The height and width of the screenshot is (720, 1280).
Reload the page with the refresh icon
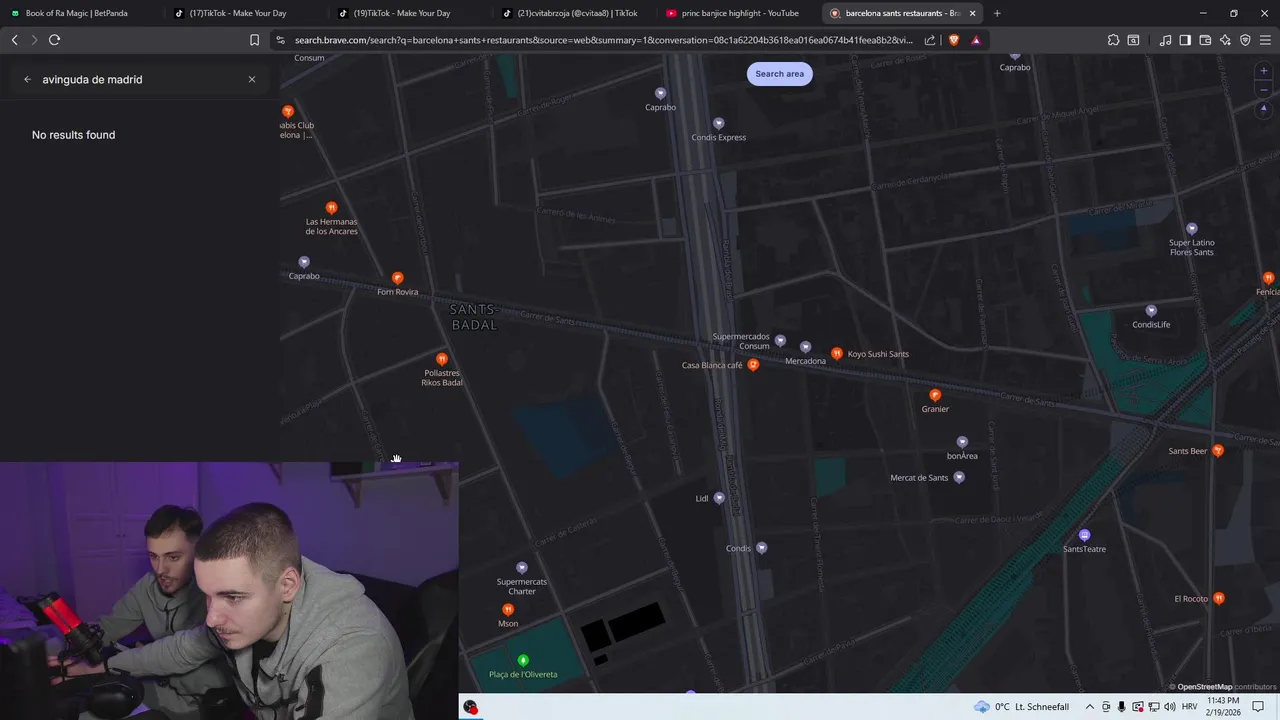(55, 40)
